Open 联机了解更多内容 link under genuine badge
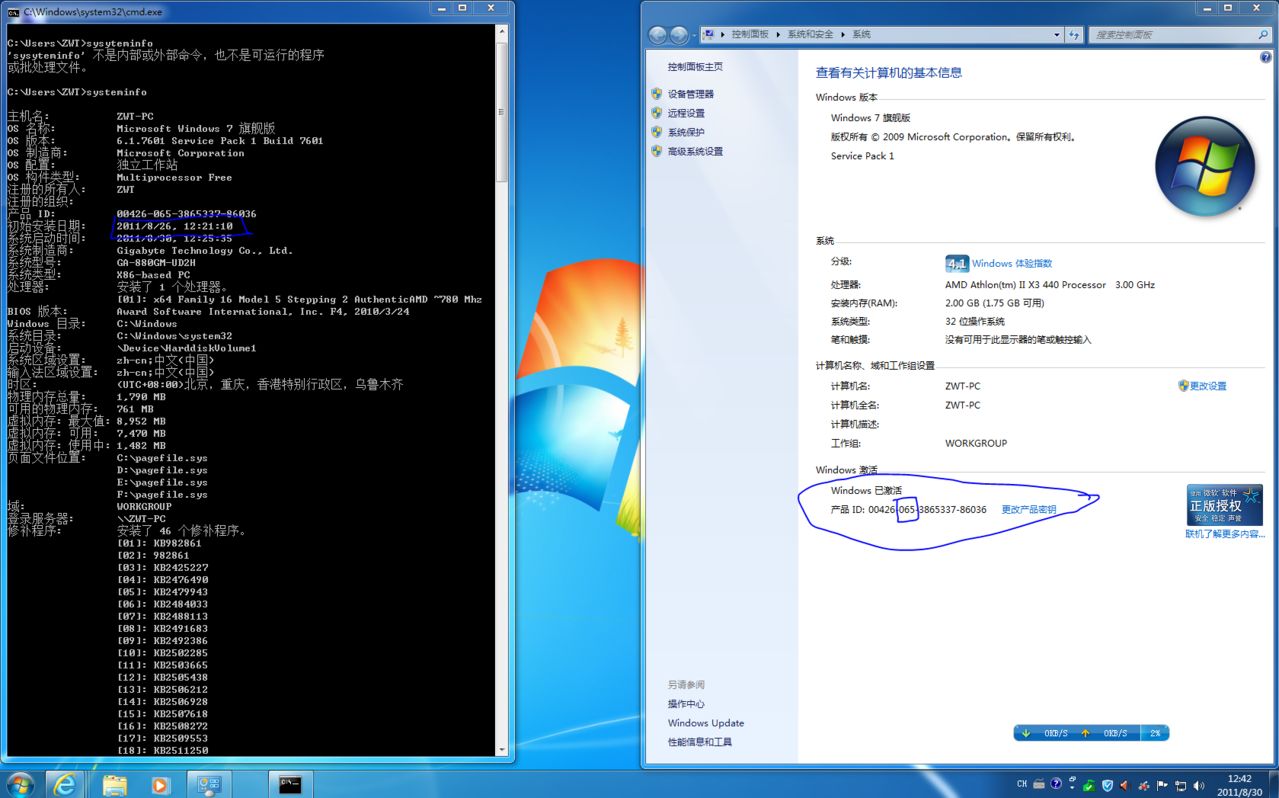This screenshot has height=798, width=1279. [1225, 534]
